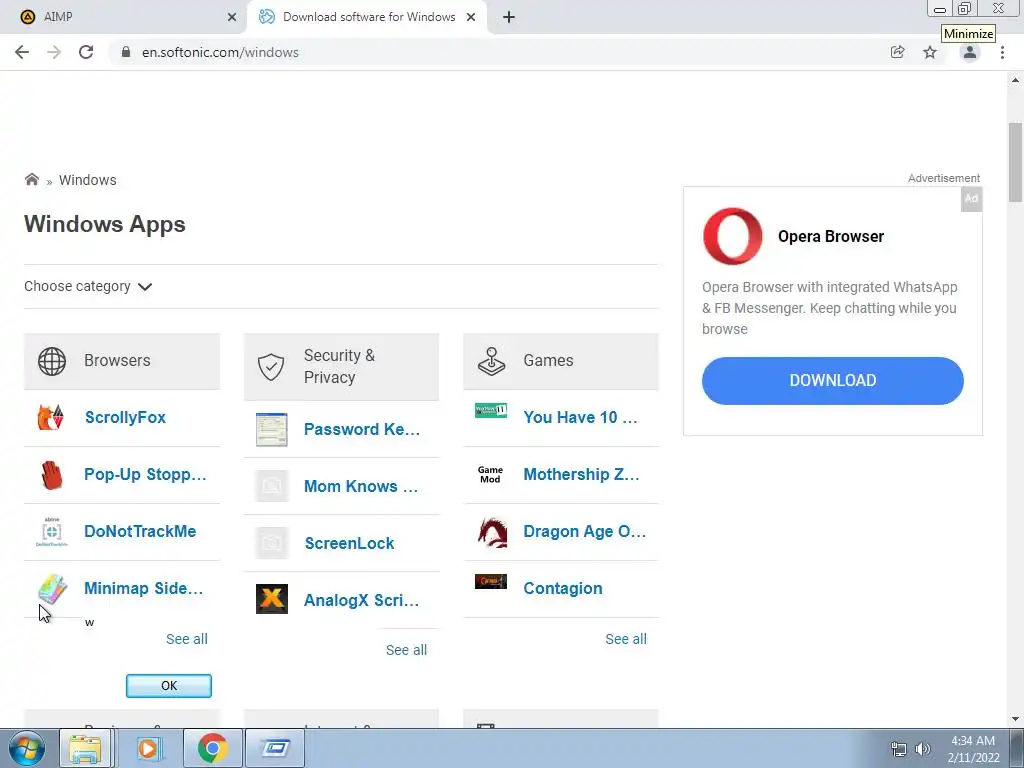The image size is (1024, 768).
Task: Click the Game Mod Mothership icon
Action: tap(490, 475)
